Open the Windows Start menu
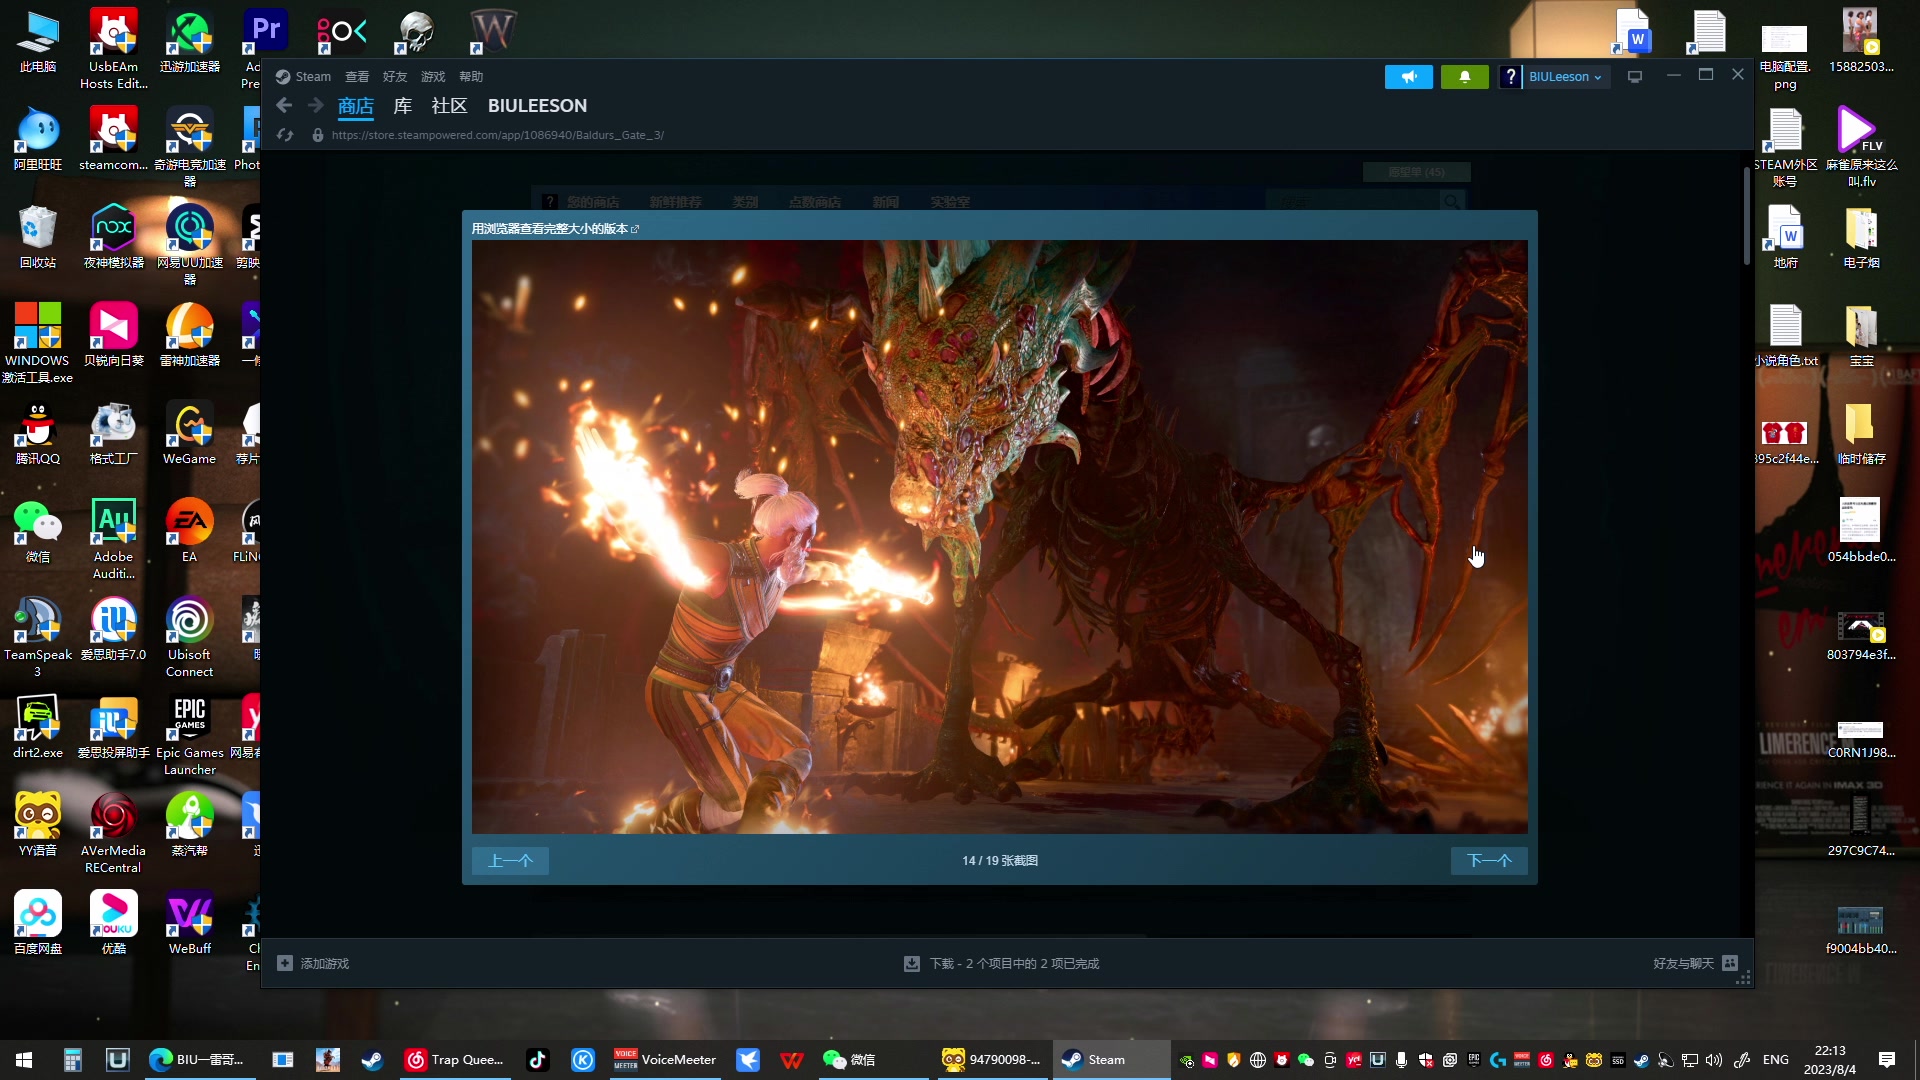The image size is (1920, 1080). point(24,1060)
